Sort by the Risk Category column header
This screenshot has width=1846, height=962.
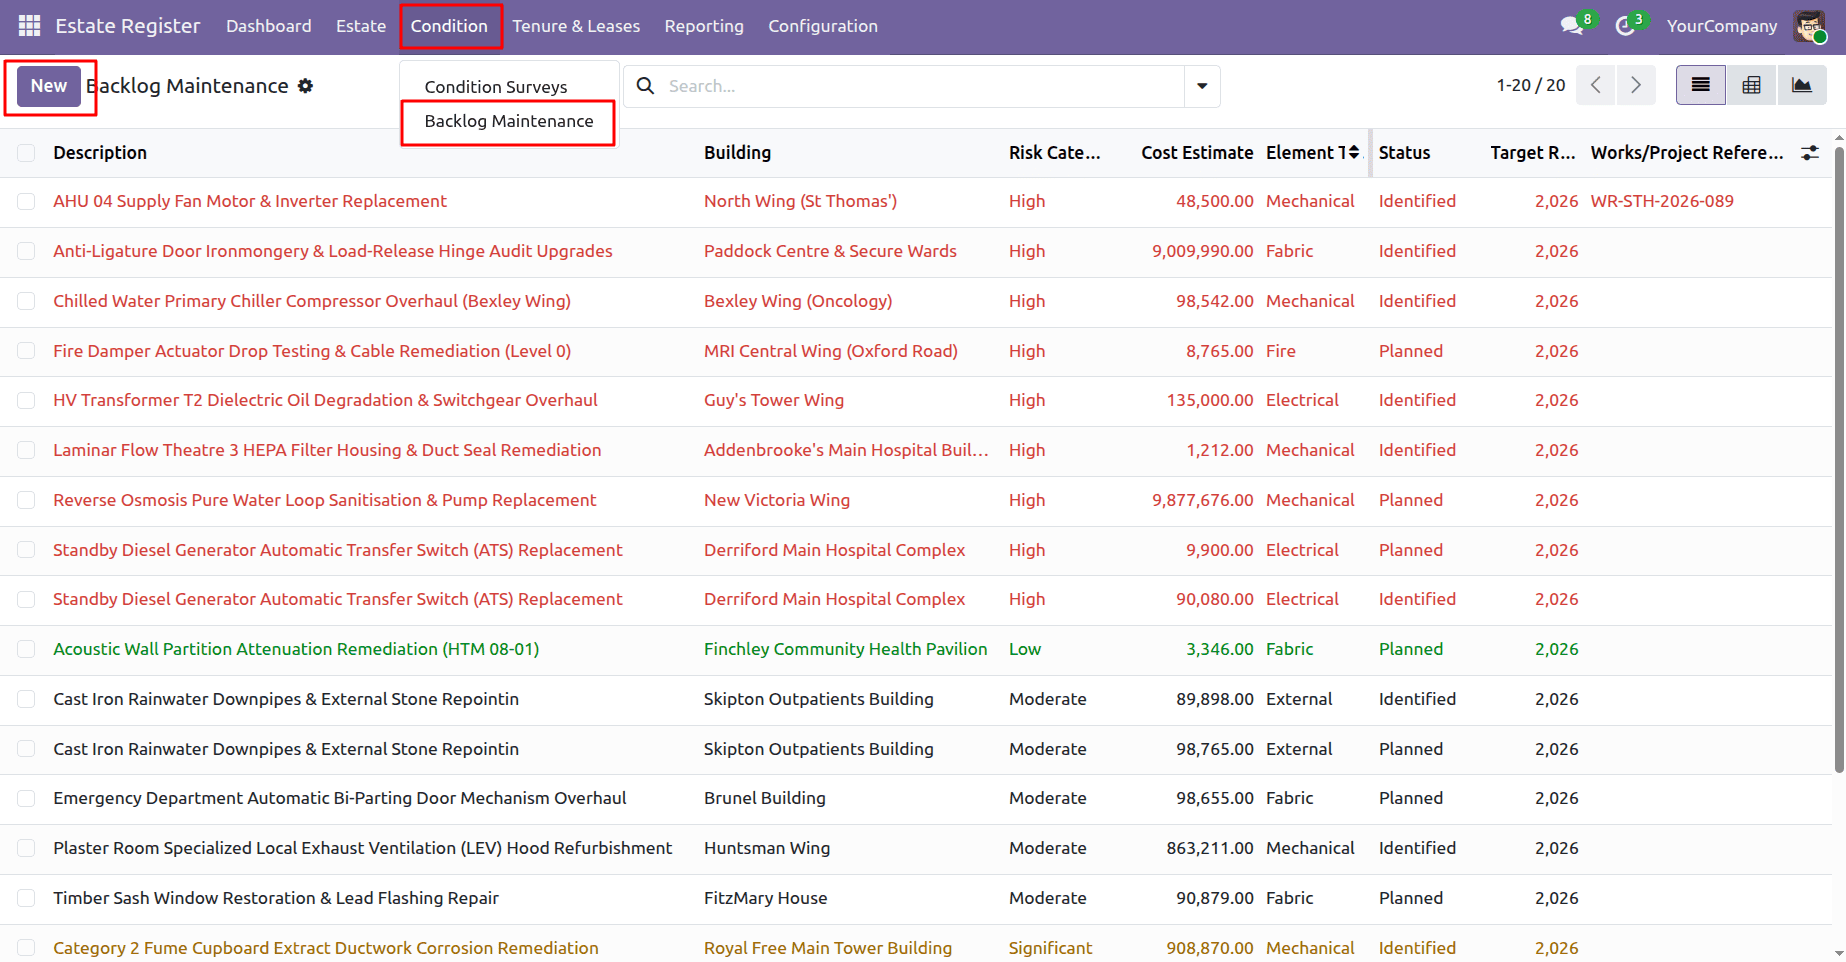(x=1054, y=153)
